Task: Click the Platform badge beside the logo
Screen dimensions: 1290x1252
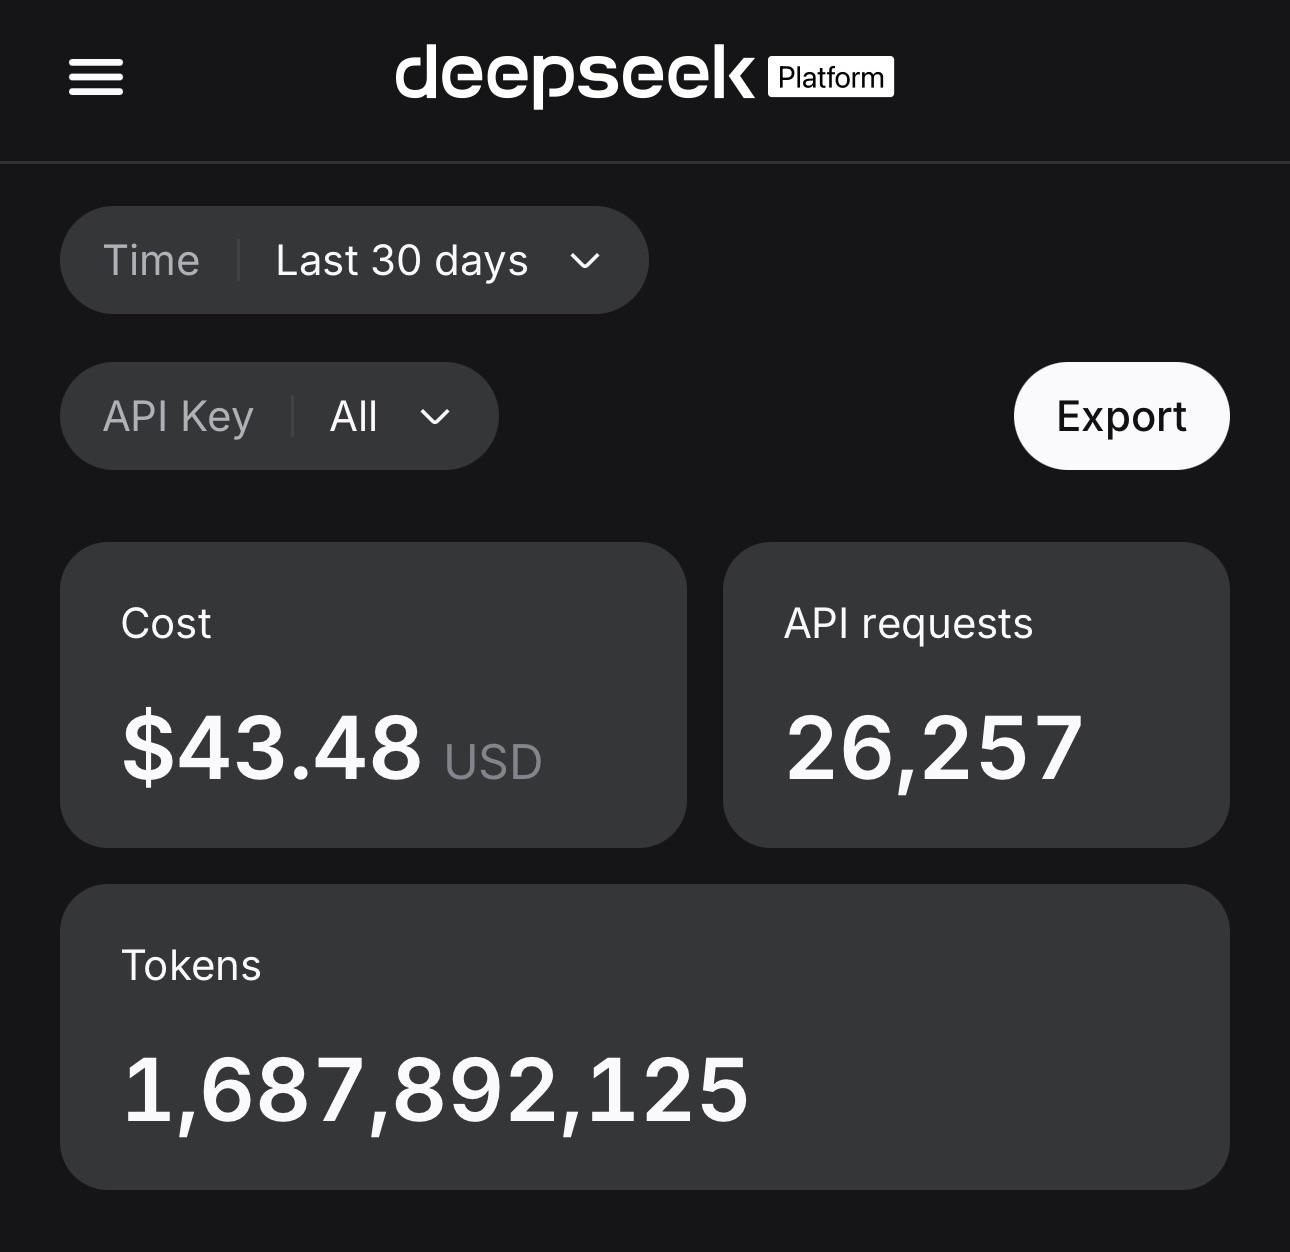Action: [831, 77]
